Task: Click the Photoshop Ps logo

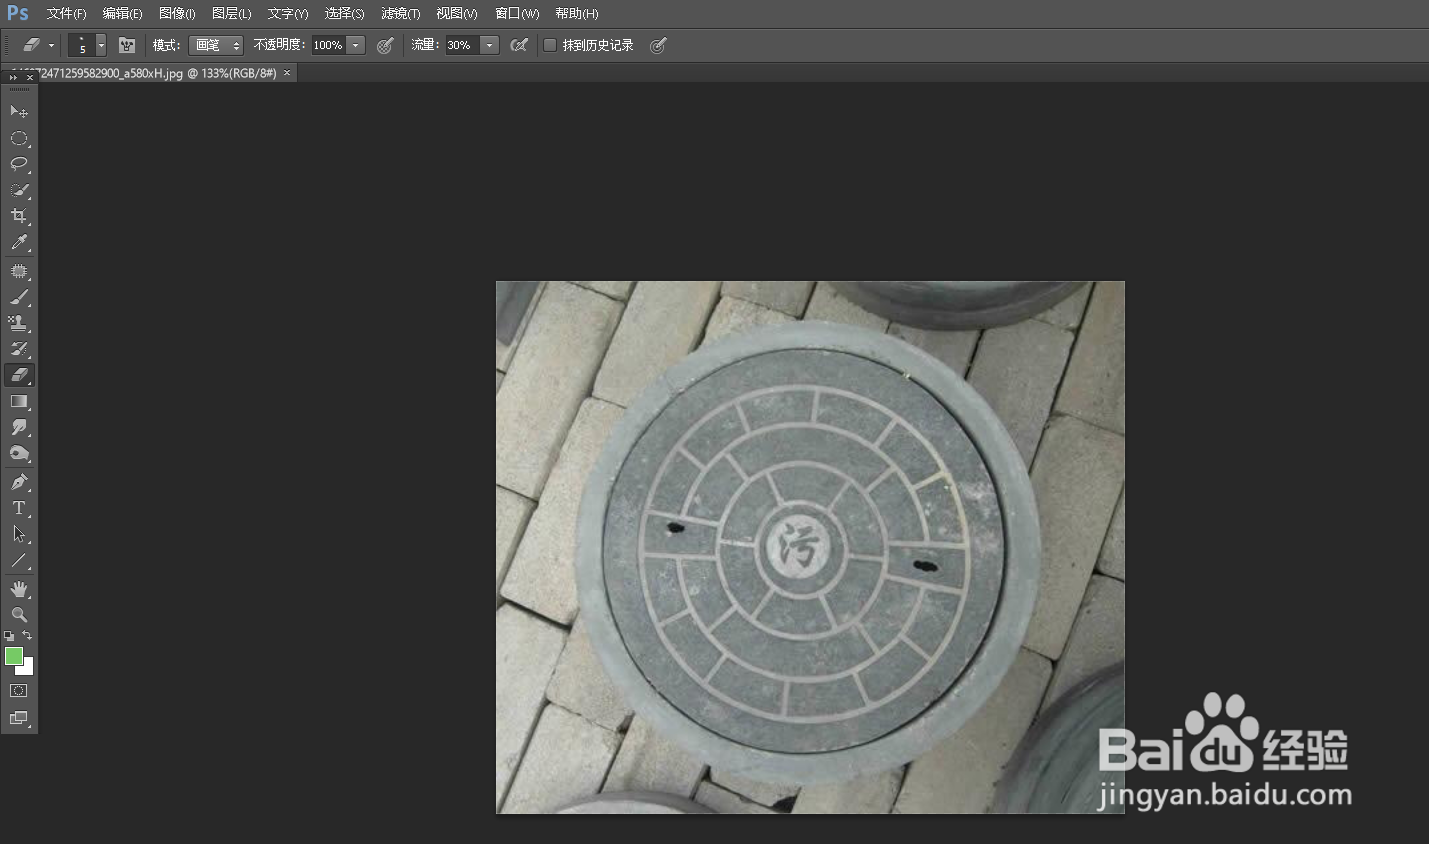Action: click(x=18, y=13)
